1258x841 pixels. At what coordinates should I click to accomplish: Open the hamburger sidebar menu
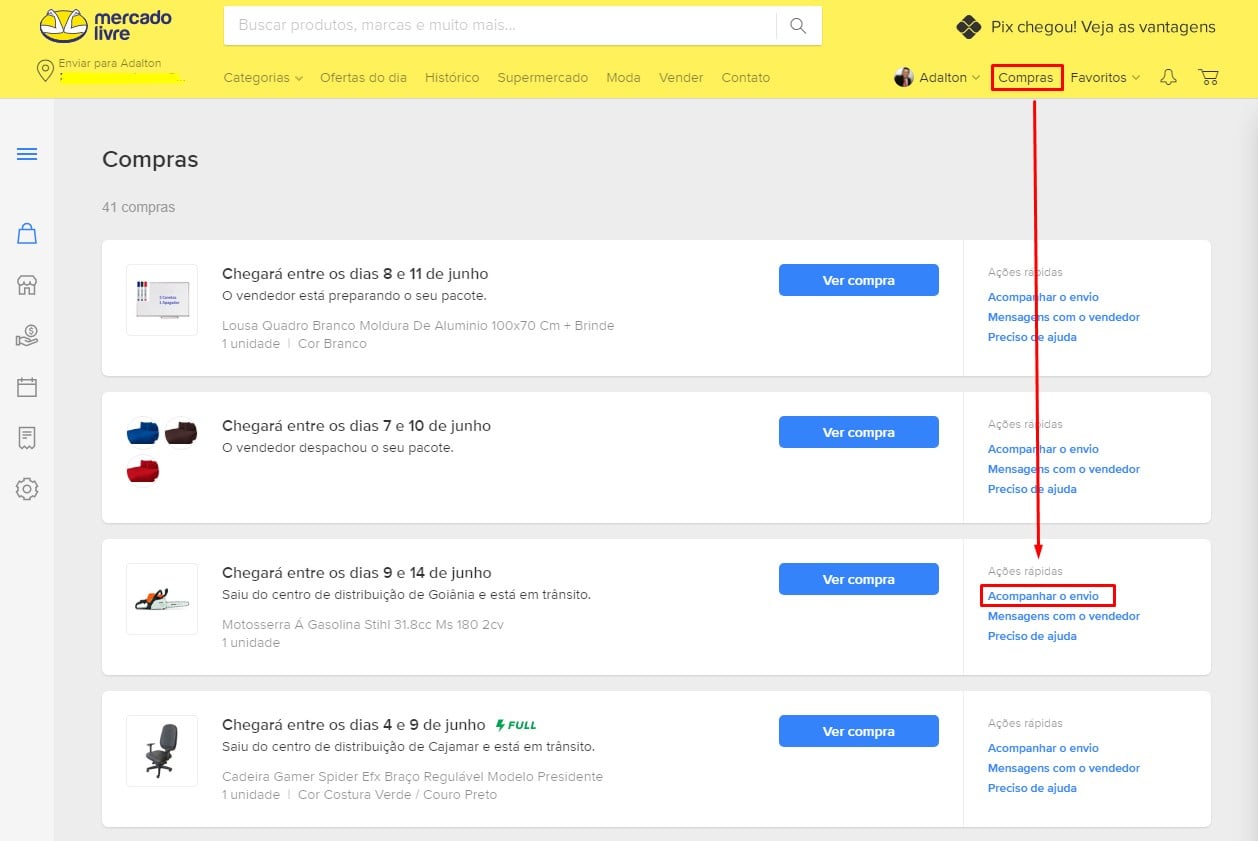click(27, 154)
